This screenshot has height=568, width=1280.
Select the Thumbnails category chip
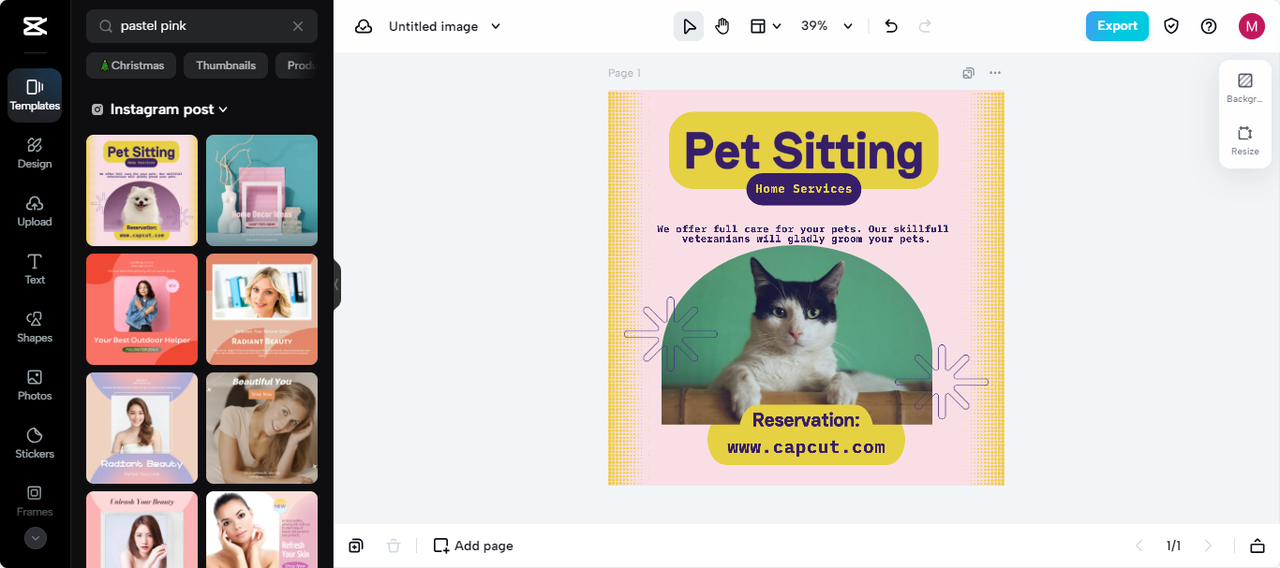pos(226,66)
